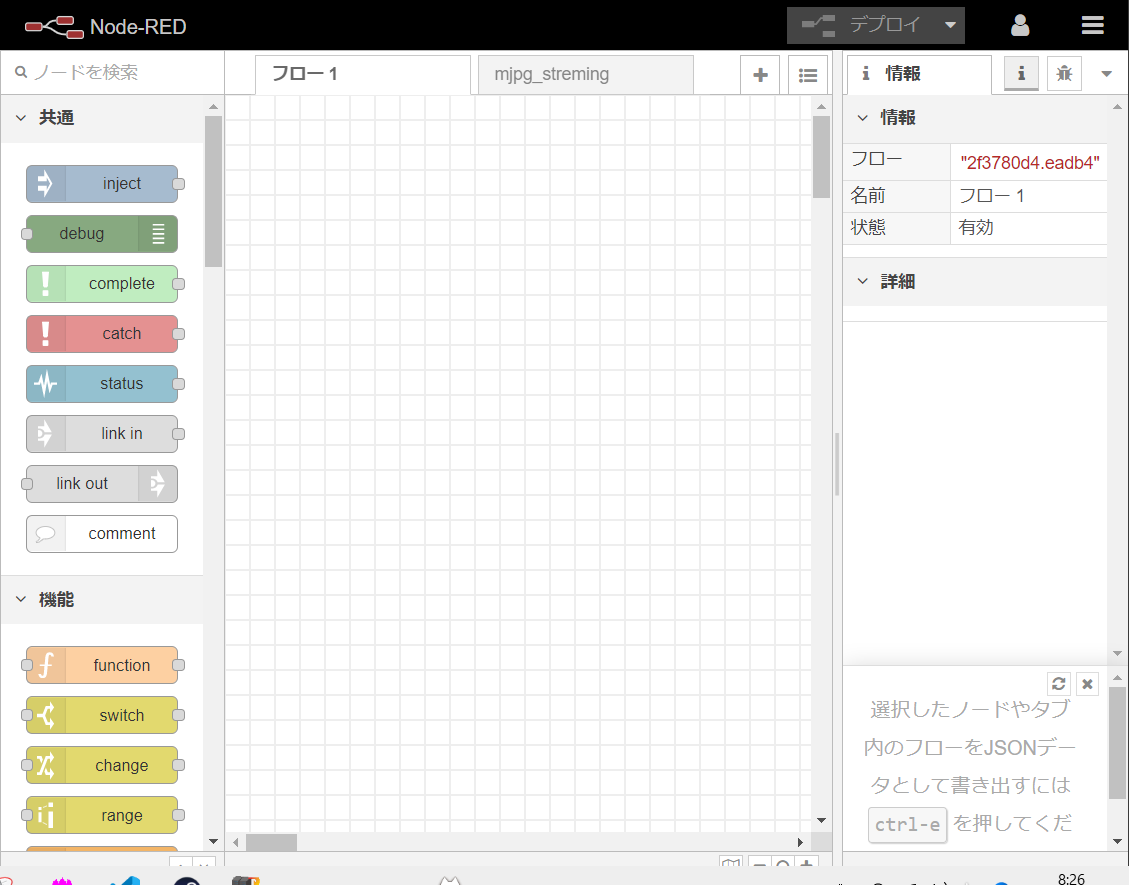
Task: Click the 状態 value 有効
Action: coord(976,228)
